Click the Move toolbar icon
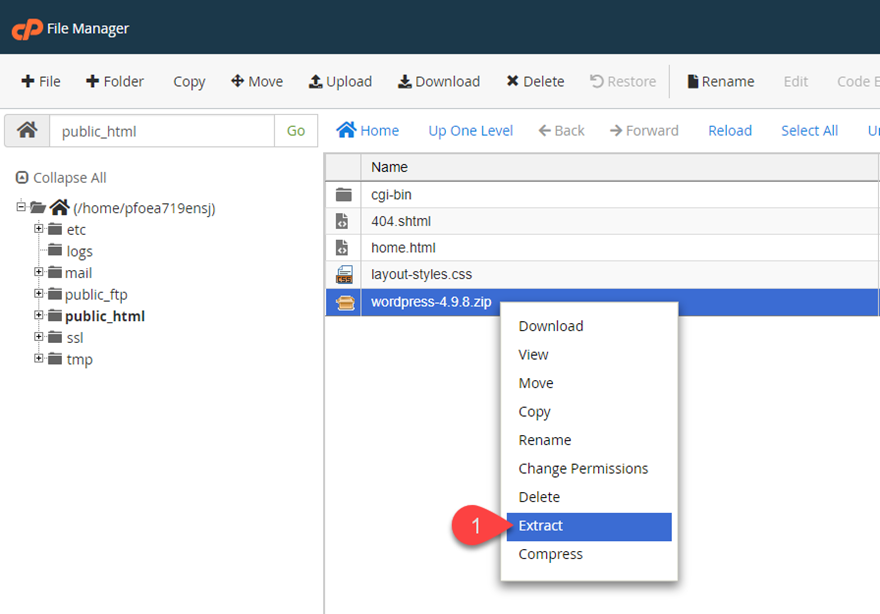Screen dimensions: 880x614 click(x=256, y=81)
